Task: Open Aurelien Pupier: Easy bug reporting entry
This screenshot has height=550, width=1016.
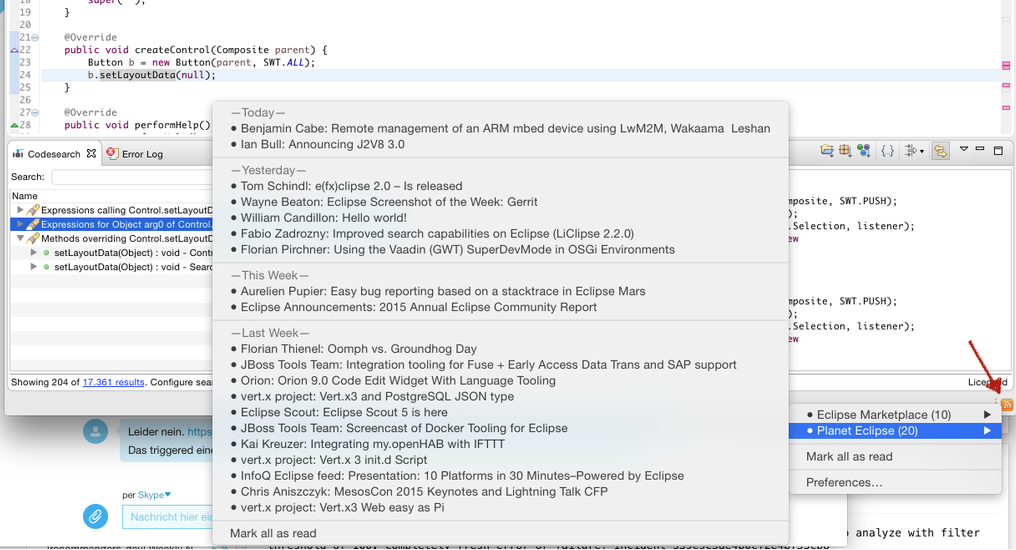Action: coord(500,292)
